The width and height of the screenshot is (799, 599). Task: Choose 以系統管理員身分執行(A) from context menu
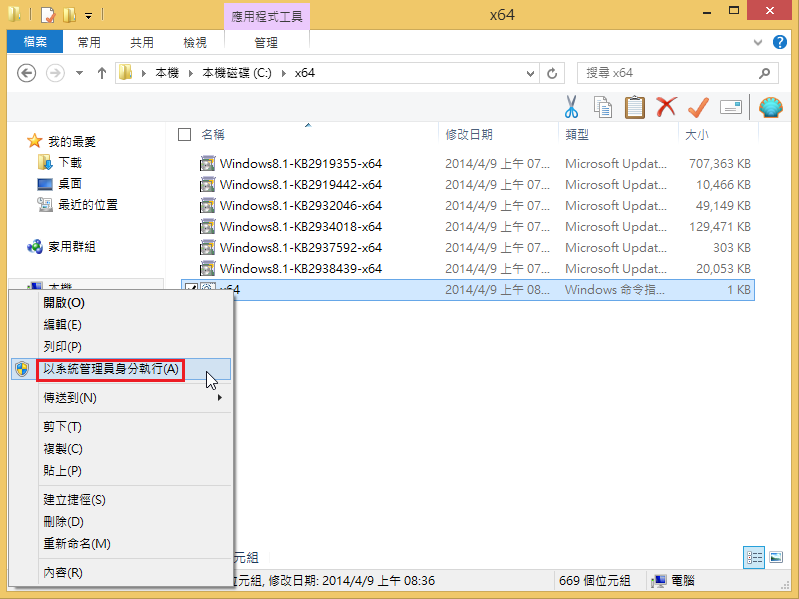111,369
